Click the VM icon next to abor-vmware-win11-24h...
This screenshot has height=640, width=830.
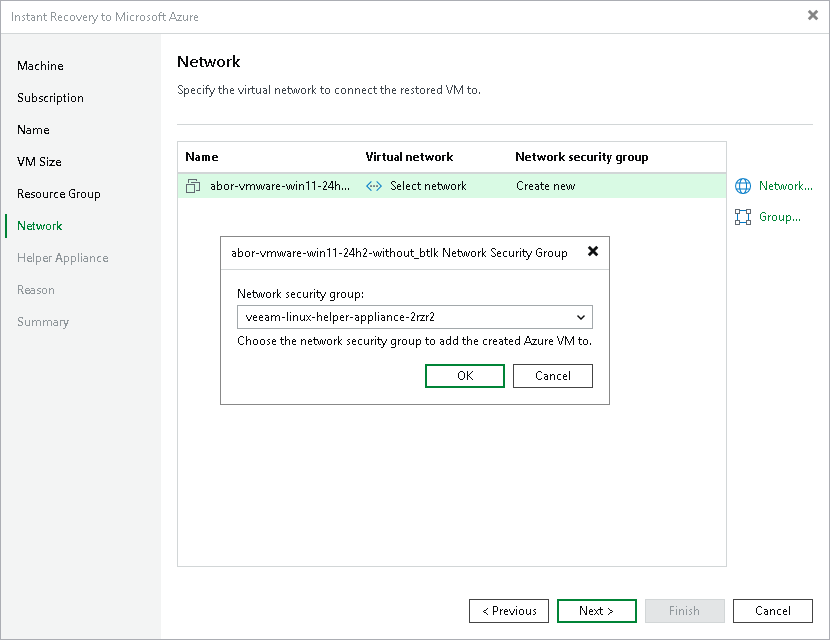tap(193, 186)
